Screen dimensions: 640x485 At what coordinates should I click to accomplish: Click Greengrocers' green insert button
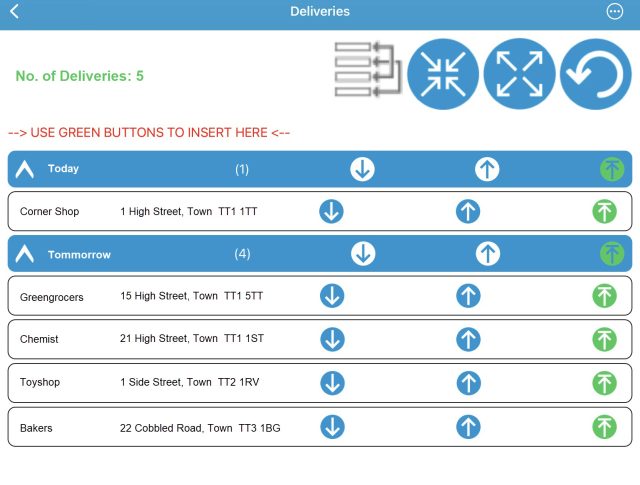tap(604, 296)
